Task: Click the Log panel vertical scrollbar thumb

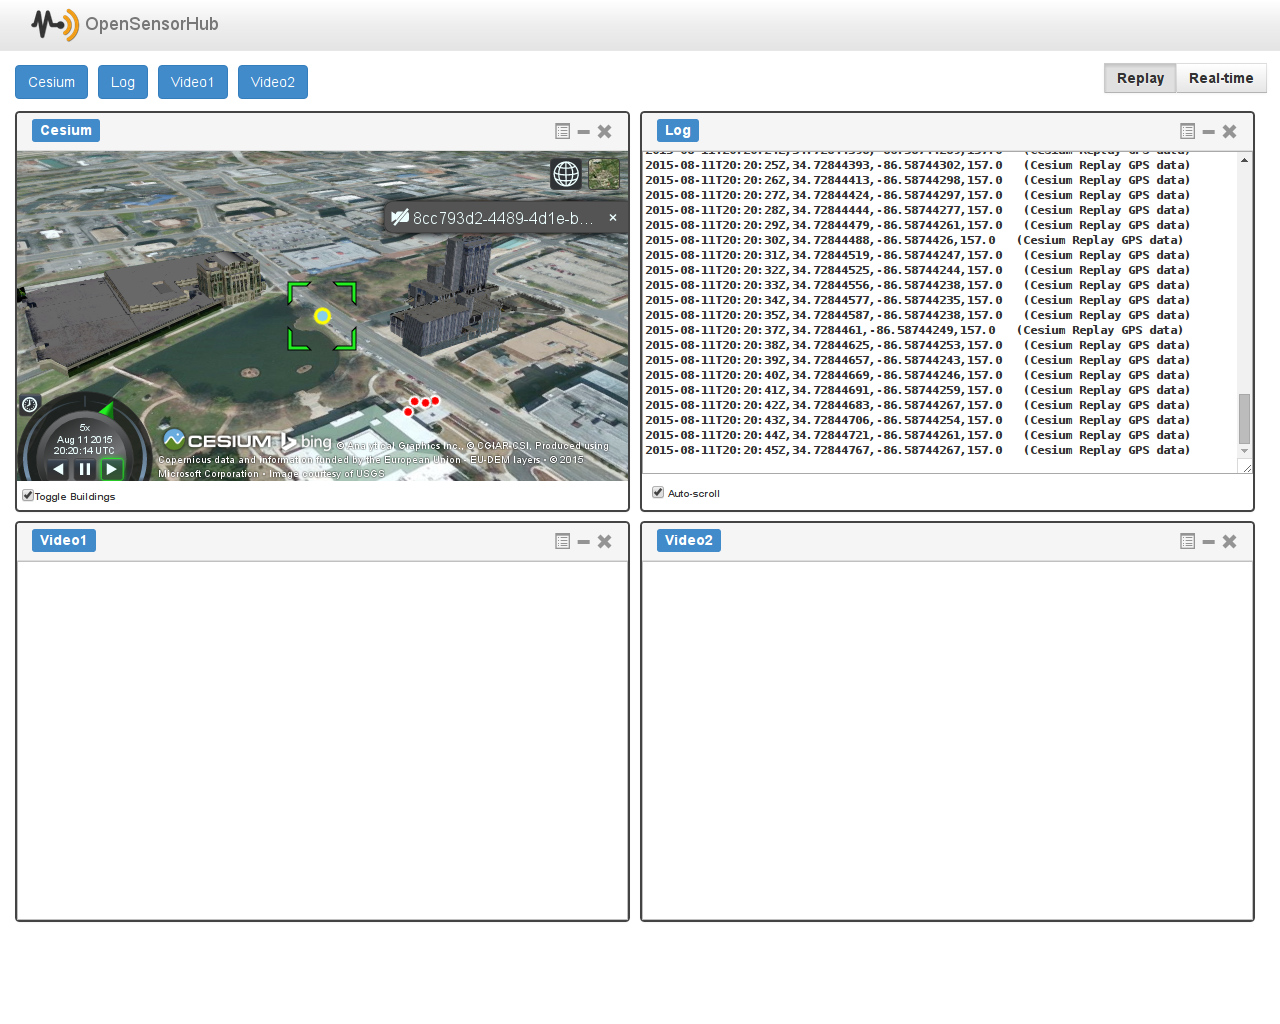Action: [x=1244, y=418]
